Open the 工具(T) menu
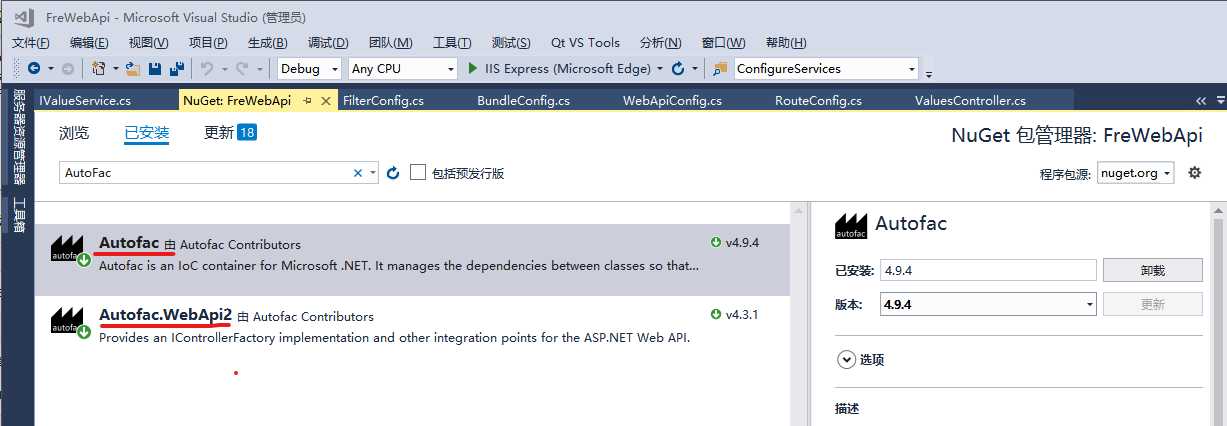1227x426 pixels. (452, 42)
